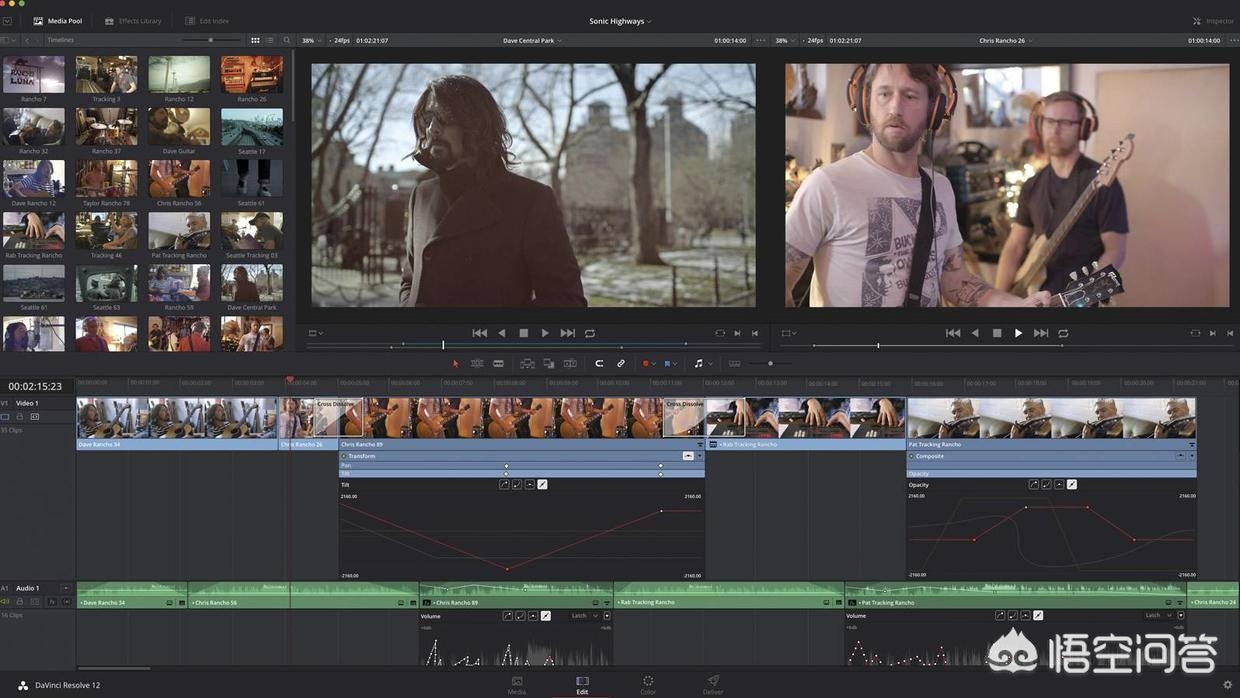Mute the Audio 1 track speaker
Viewport: 1240px width, 698px height.
[5, 602]
